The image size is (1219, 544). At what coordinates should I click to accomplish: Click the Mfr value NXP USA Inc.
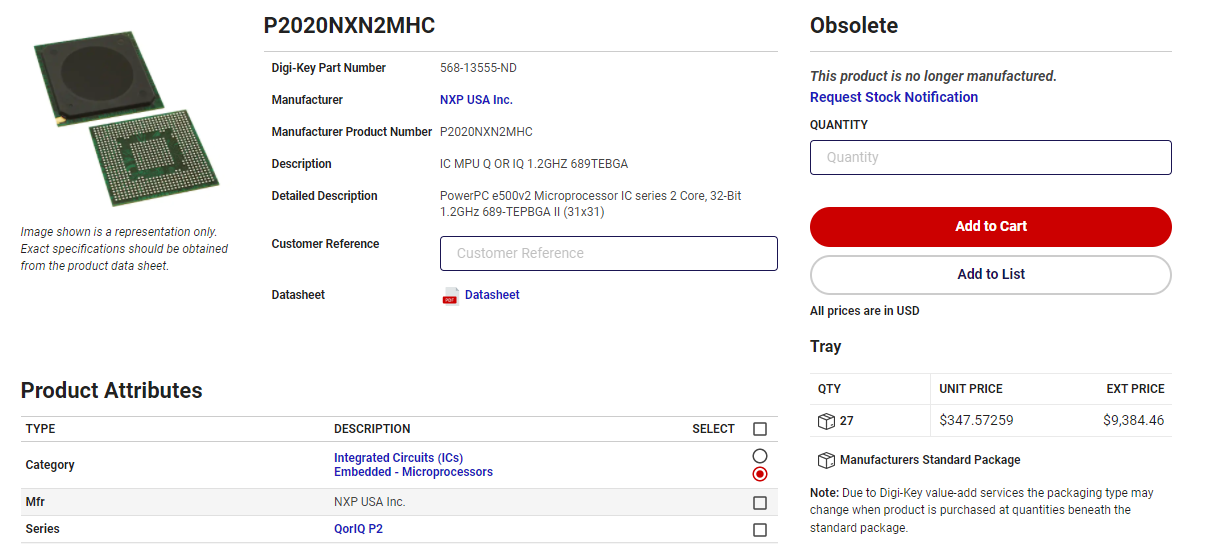click(x=370, y=502)
